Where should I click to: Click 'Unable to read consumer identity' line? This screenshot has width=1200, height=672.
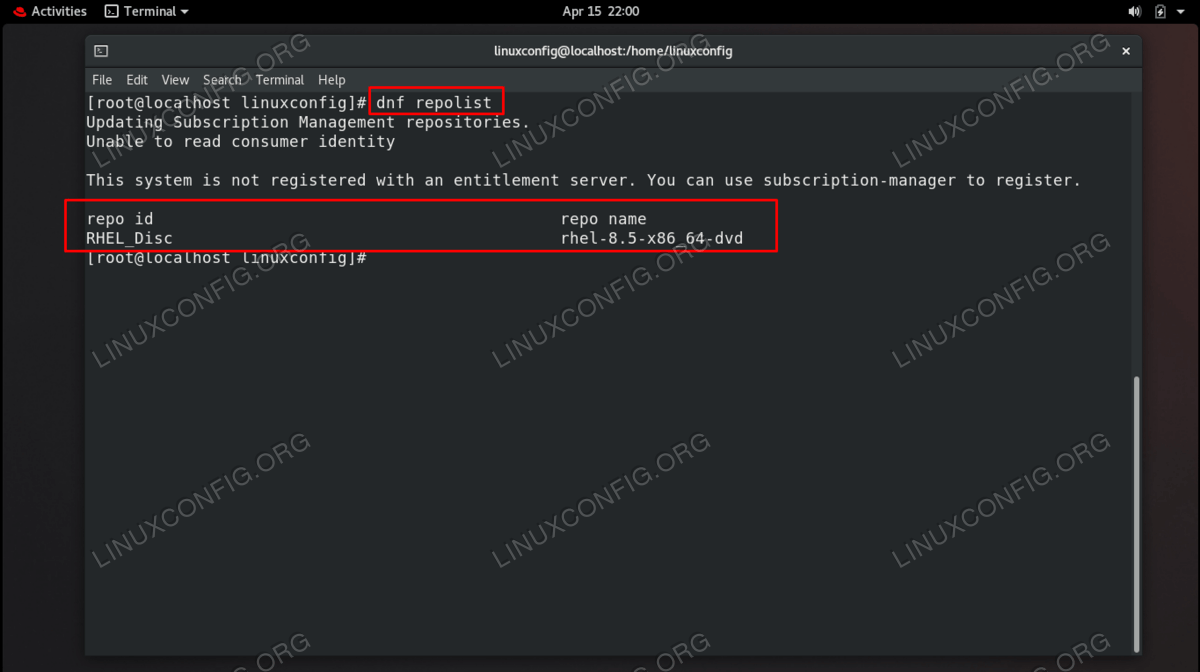[240, 142]
